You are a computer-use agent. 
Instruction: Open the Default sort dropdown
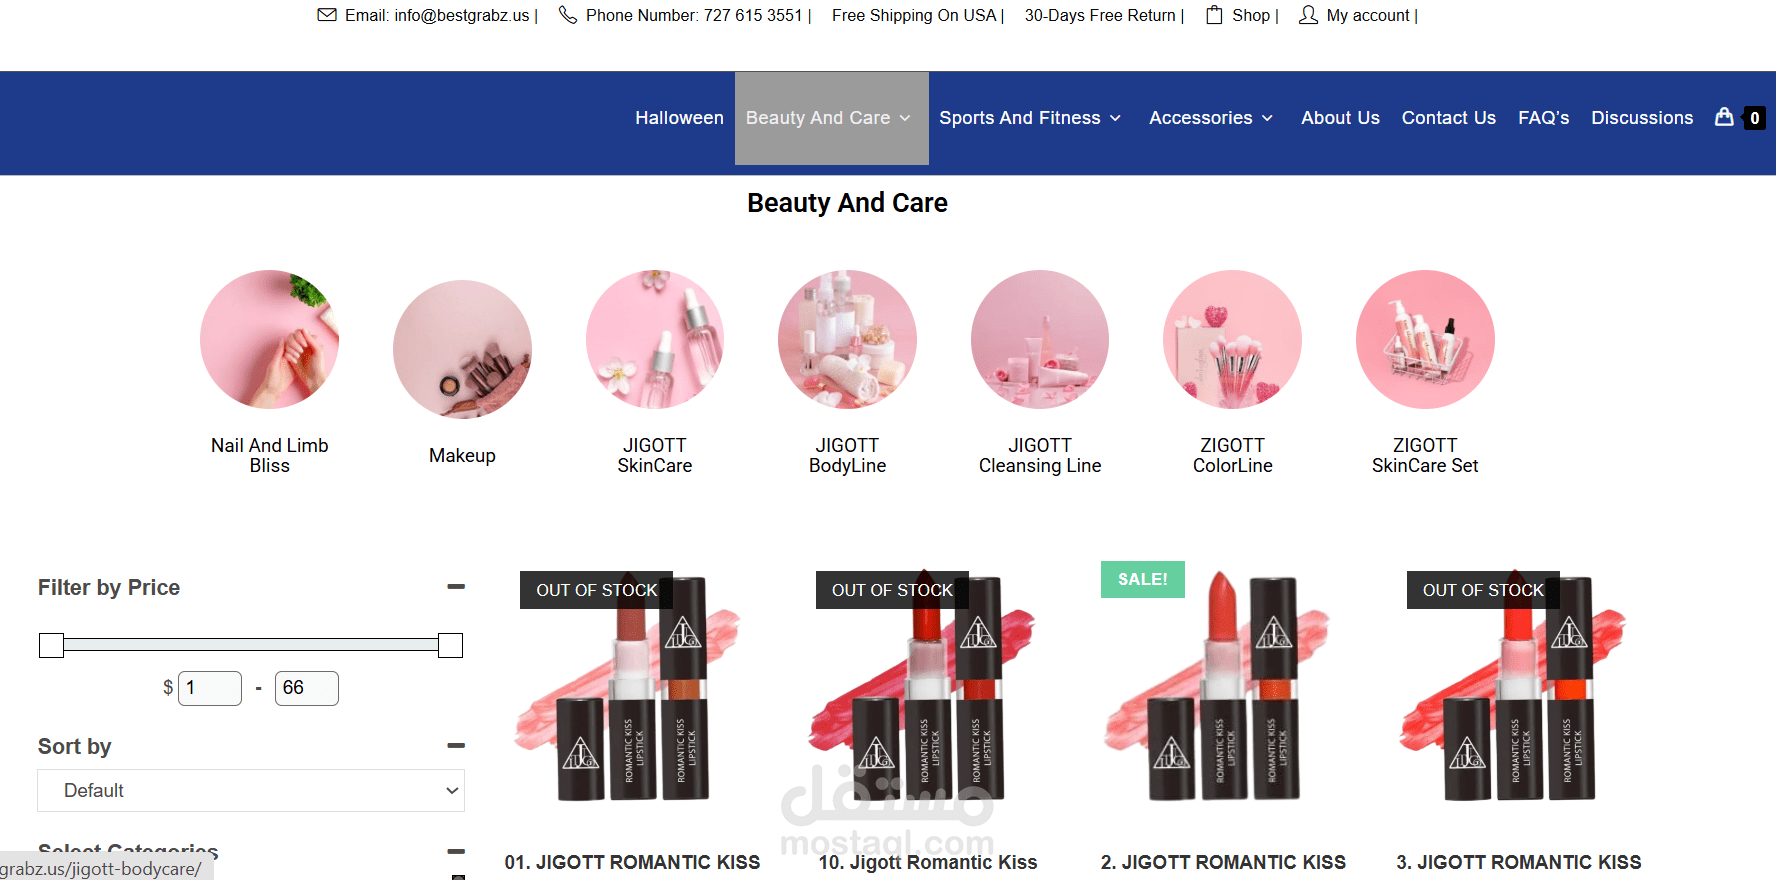click(x=251, y=790)
